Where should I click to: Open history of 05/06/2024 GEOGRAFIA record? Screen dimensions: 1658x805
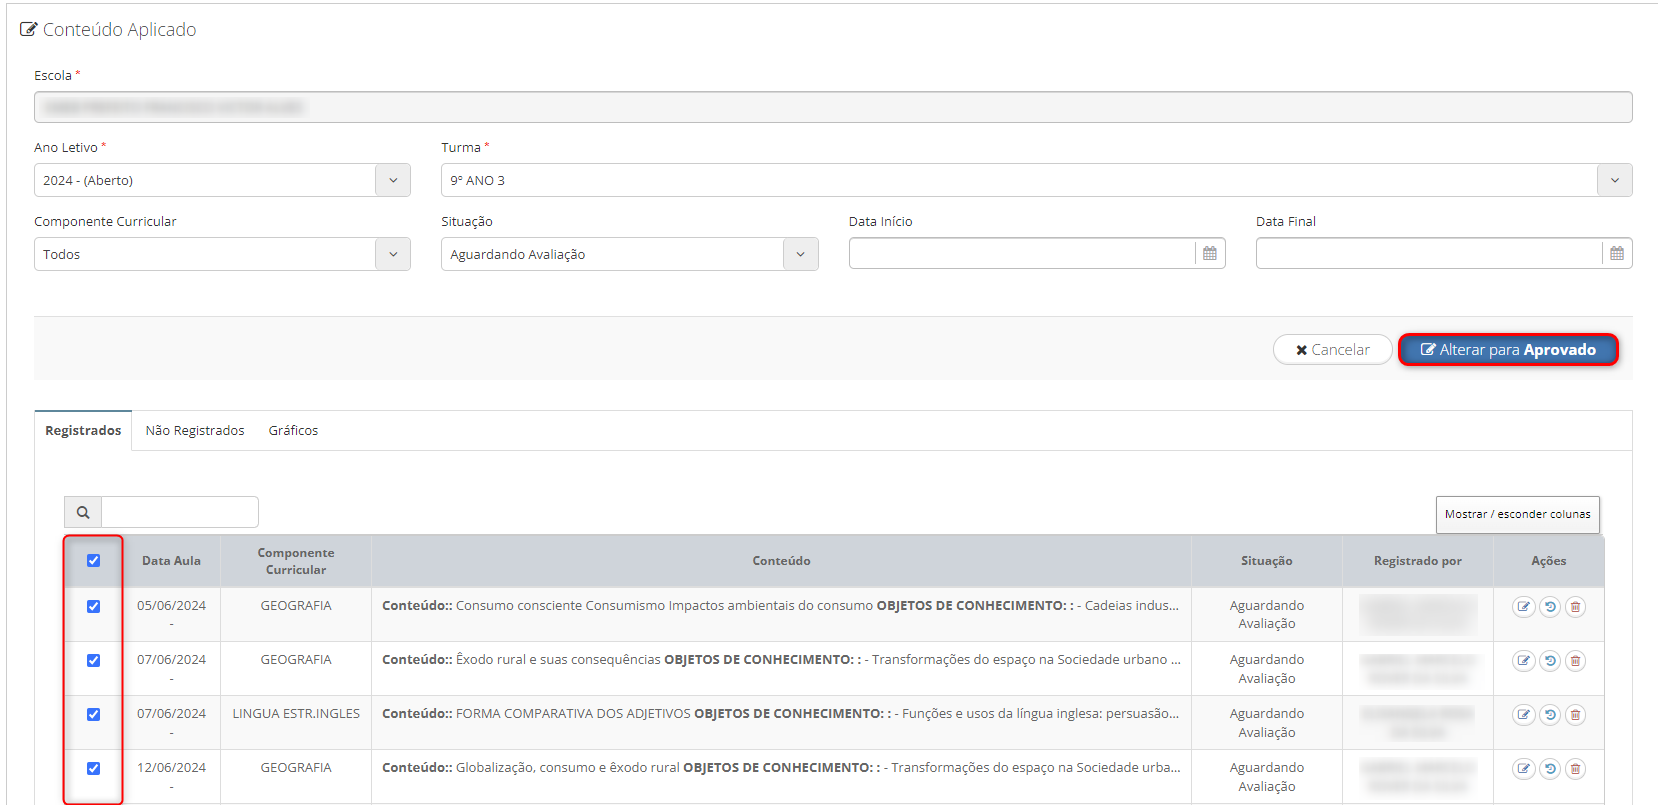(x=1549, y=607)
